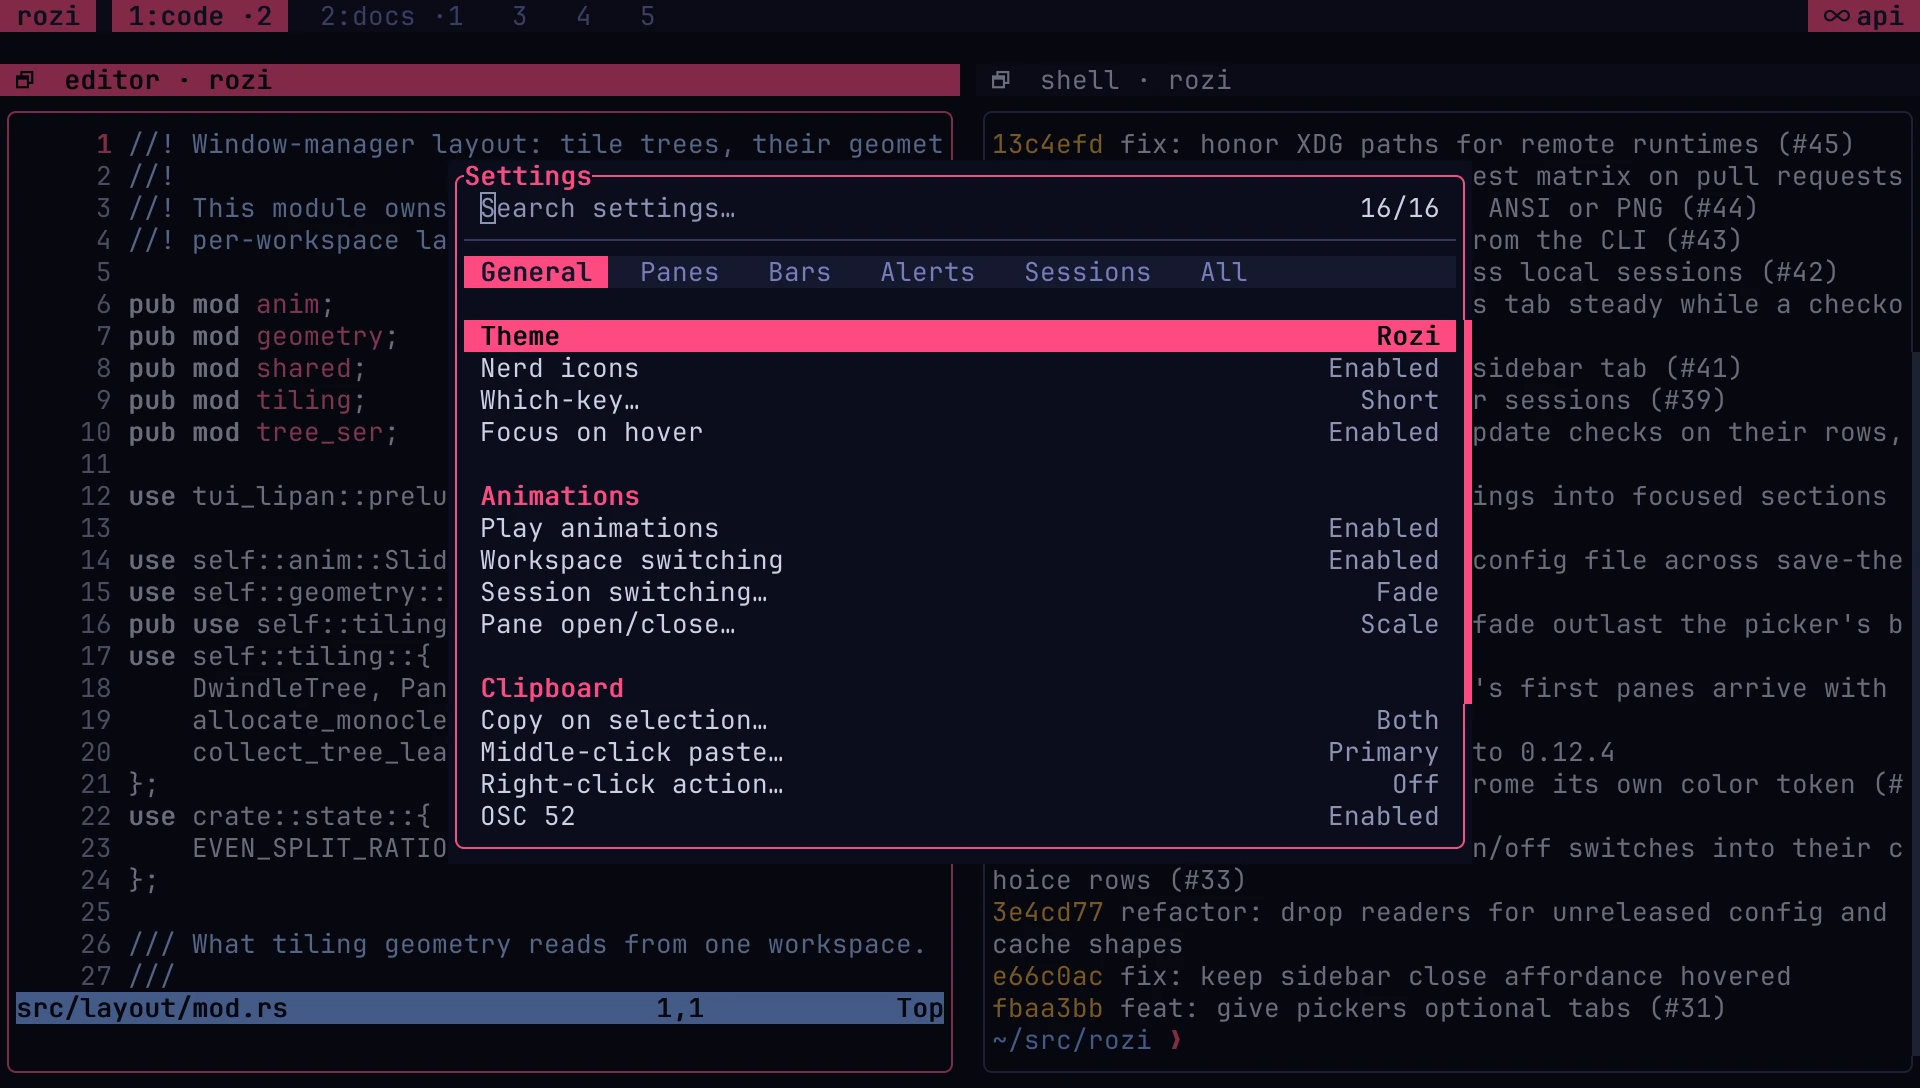Click commit hash 3e4cd77 in shell
Screen dimensions: 1920x1088
pyautogui.click(x=1048, y=912)
